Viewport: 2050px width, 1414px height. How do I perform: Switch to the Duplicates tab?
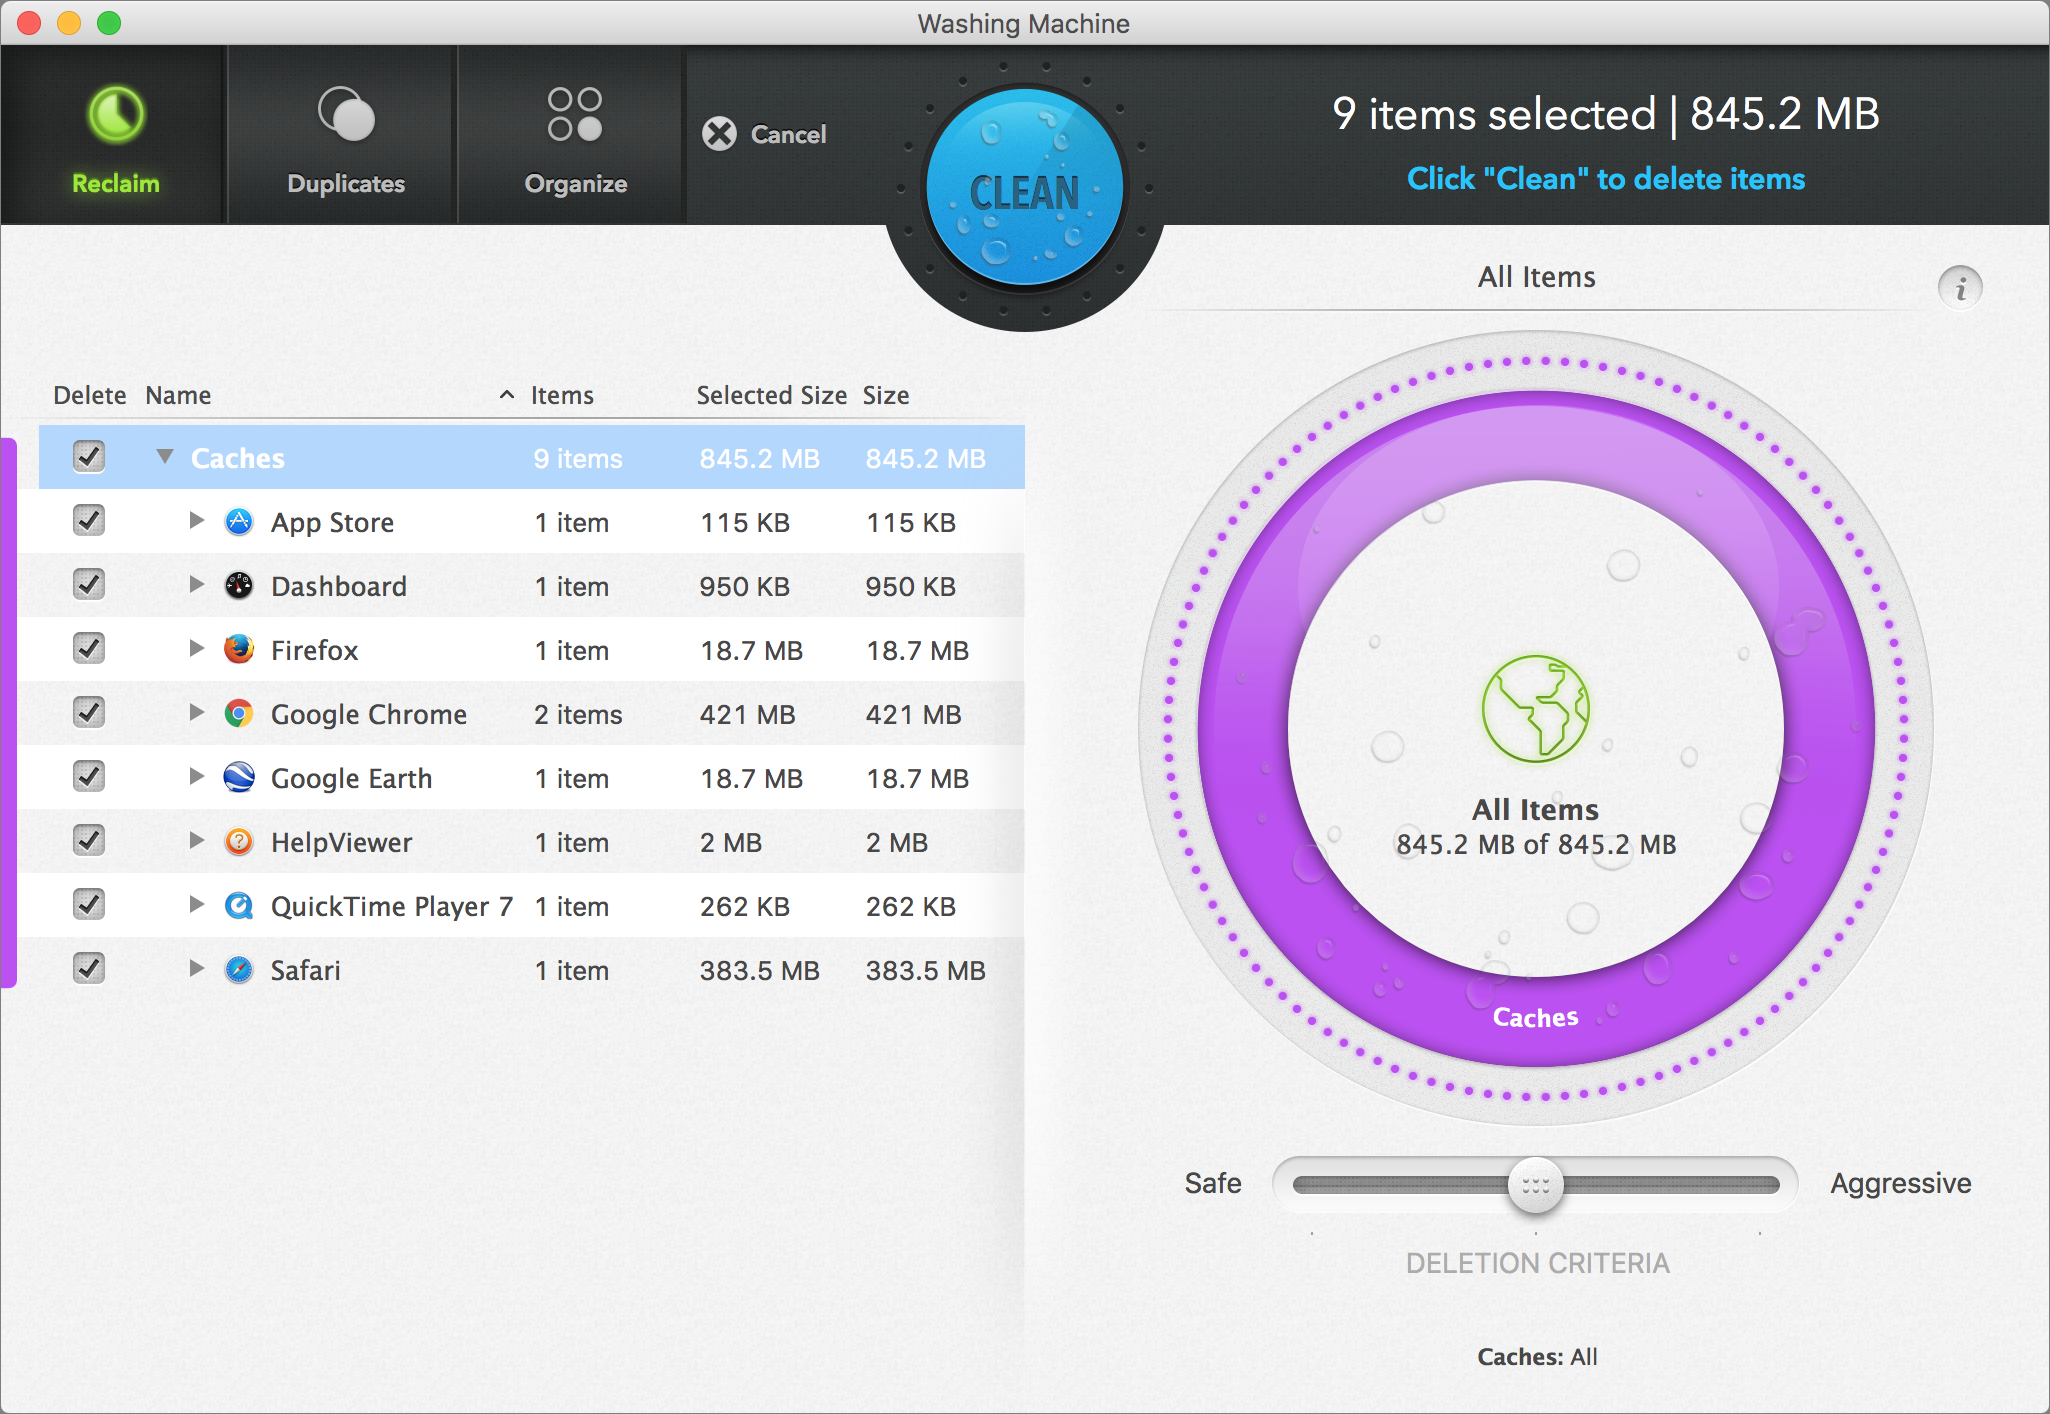tap(344, 135)
